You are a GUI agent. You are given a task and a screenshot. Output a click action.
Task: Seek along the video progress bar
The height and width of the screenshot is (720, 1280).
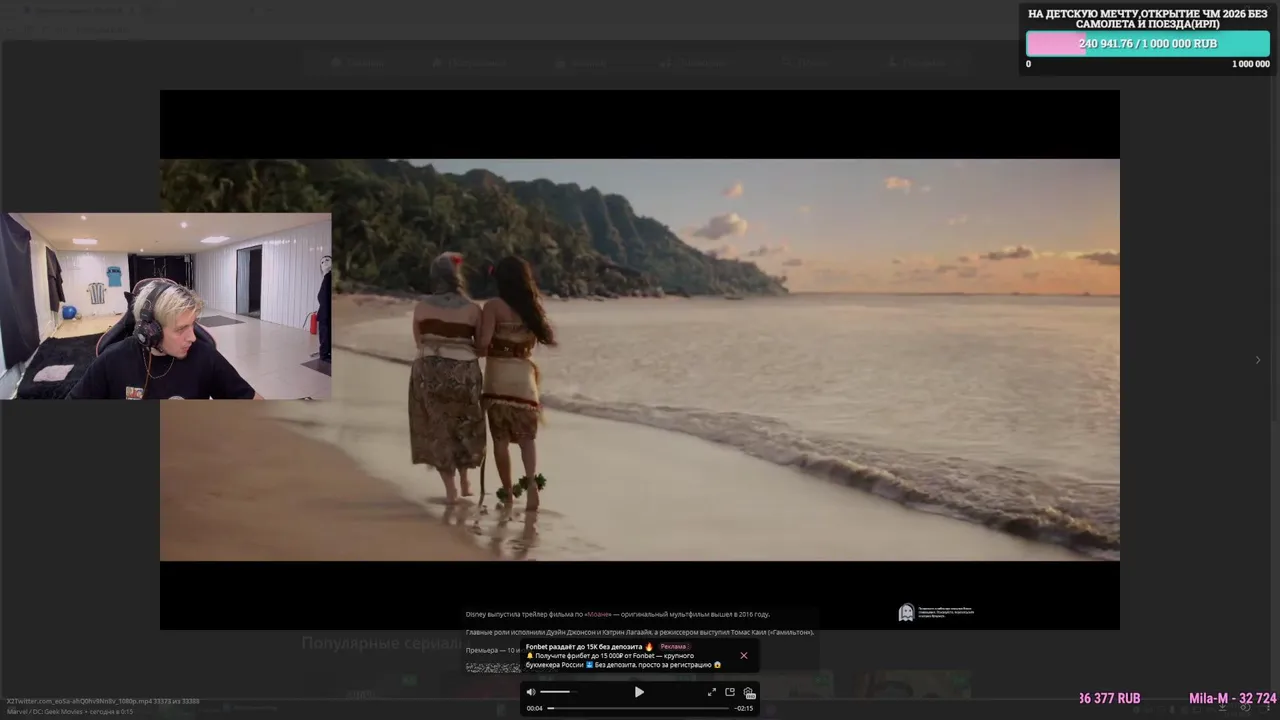click(x=638, y=708)
